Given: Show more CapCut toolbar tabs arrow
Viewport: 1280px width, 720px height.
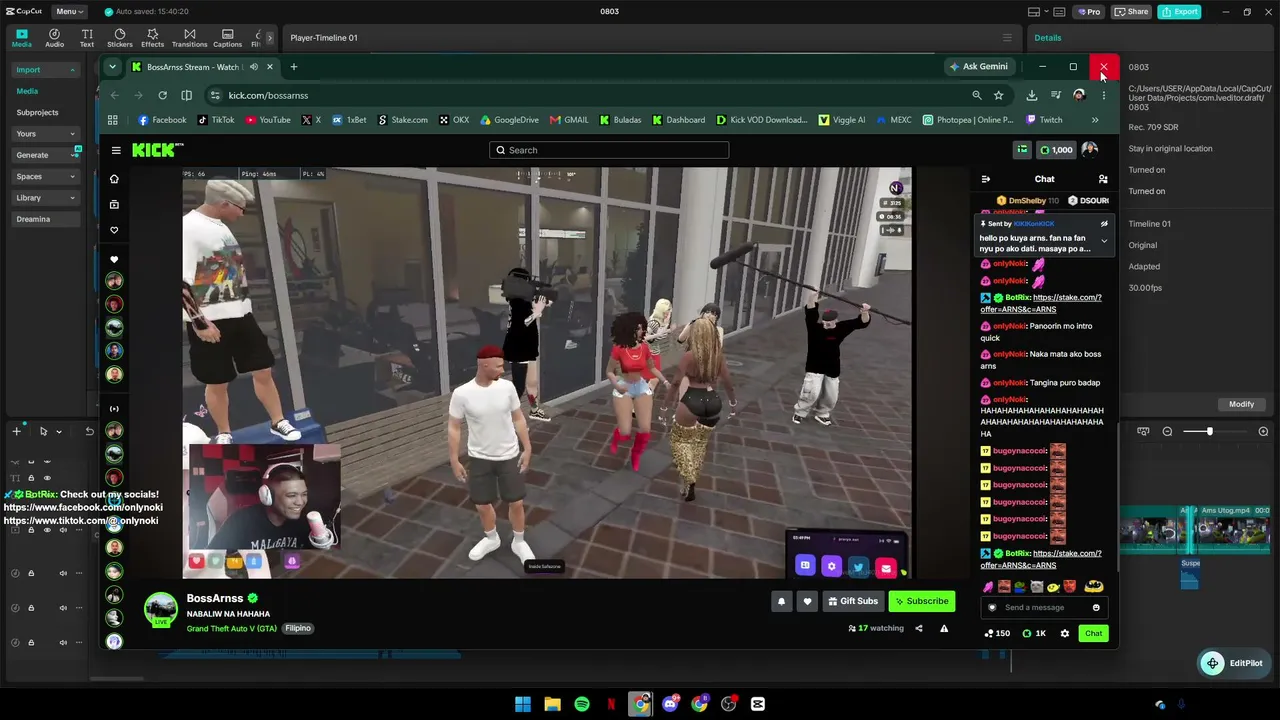Looking at the screenshot, I should click(x=269, y=38).
